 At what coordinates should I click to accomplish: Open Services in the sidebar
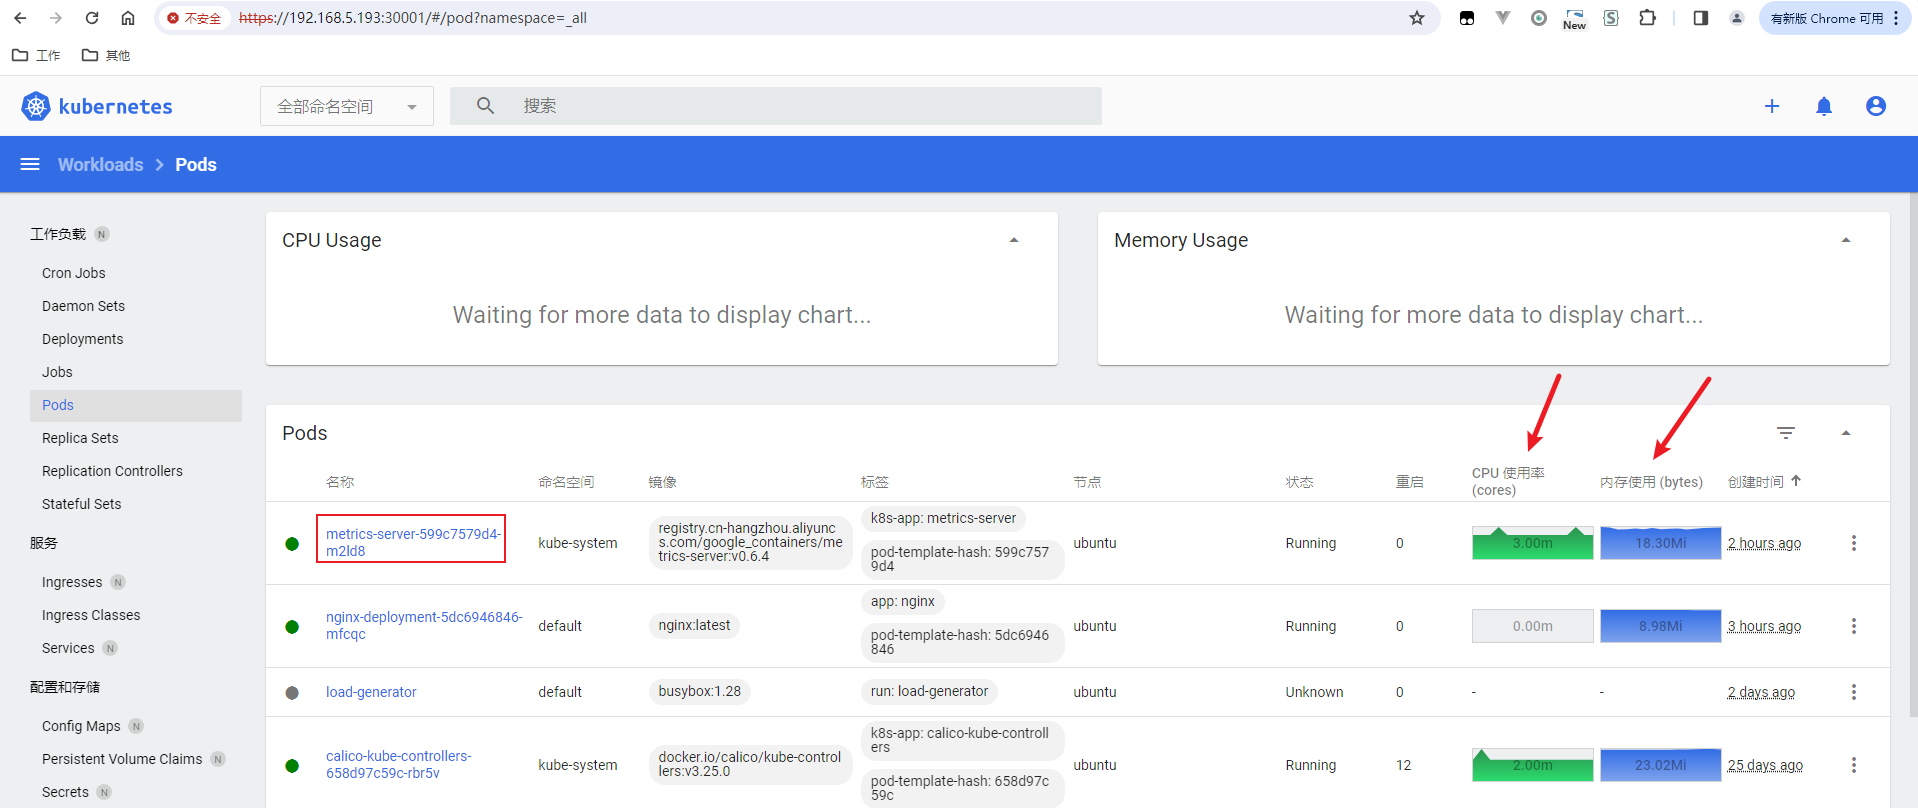68,648
